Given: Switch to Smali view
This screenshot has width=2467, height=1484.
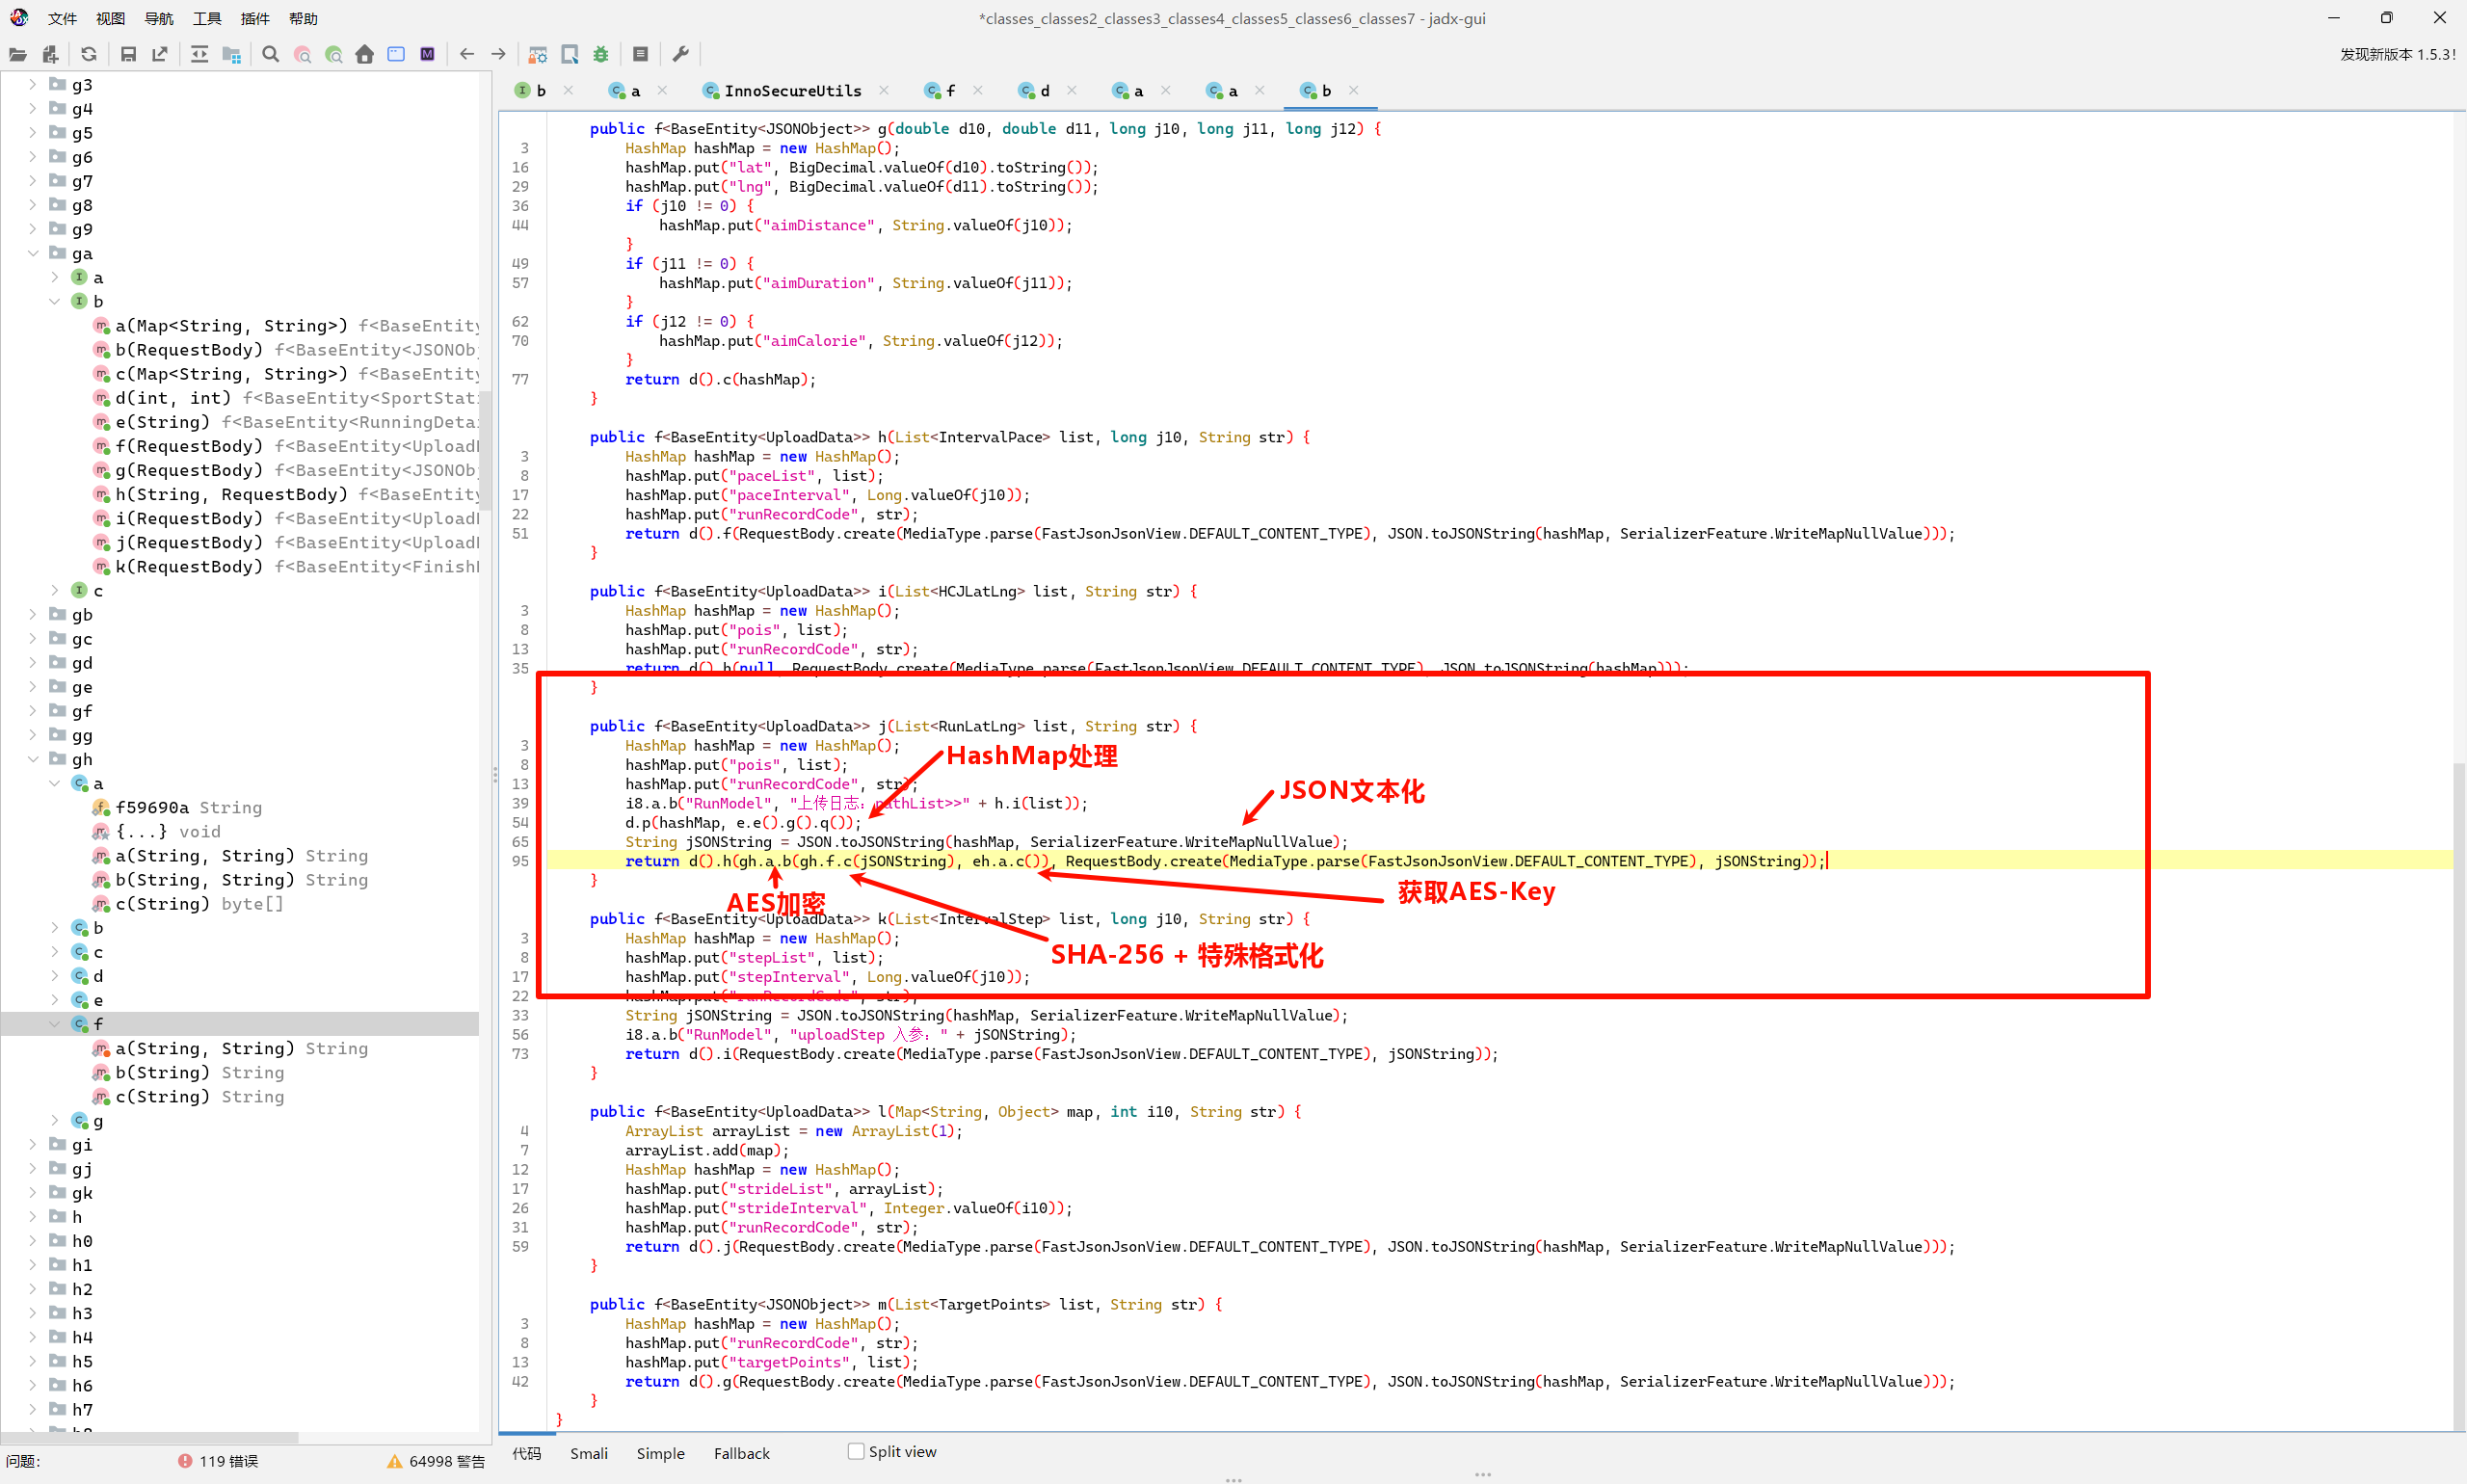Looking at the screenshot, I should [588, 1453].
